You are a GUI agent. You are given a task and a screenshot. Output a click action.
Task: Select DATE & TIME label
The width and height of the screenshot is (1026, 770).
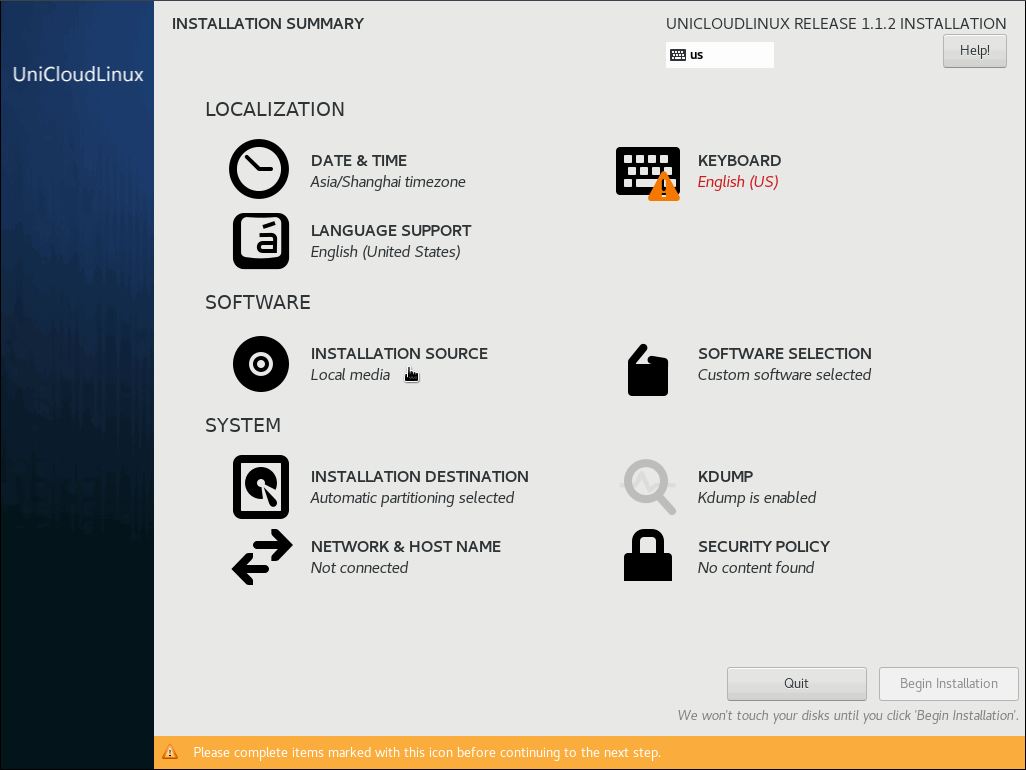click(x=359, y=161)
